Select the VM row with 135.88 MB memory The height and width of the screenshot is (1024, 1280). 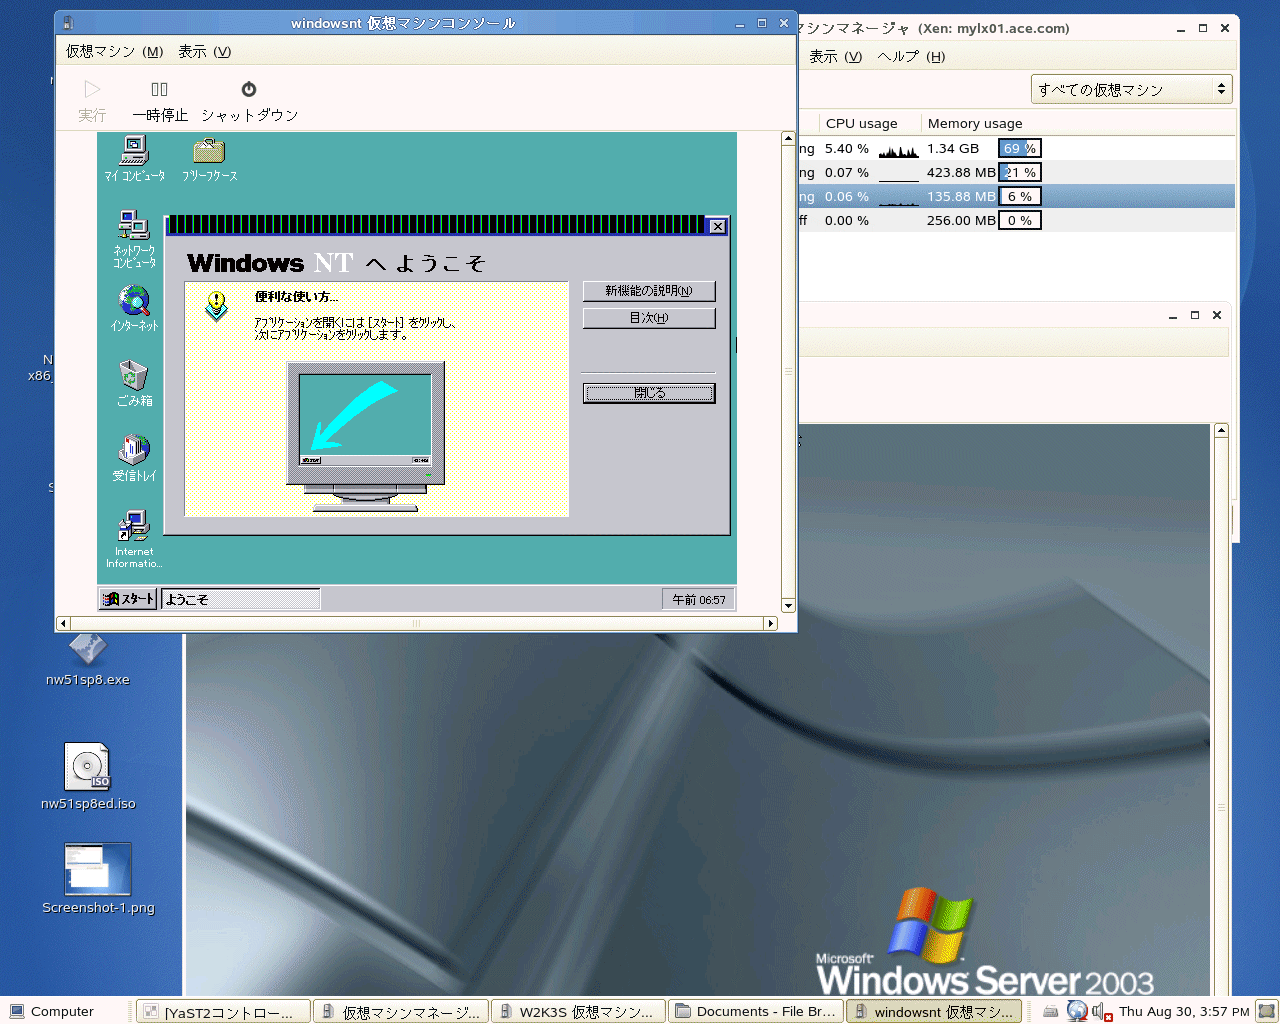pyautogui.click(x=1016, y=196)
